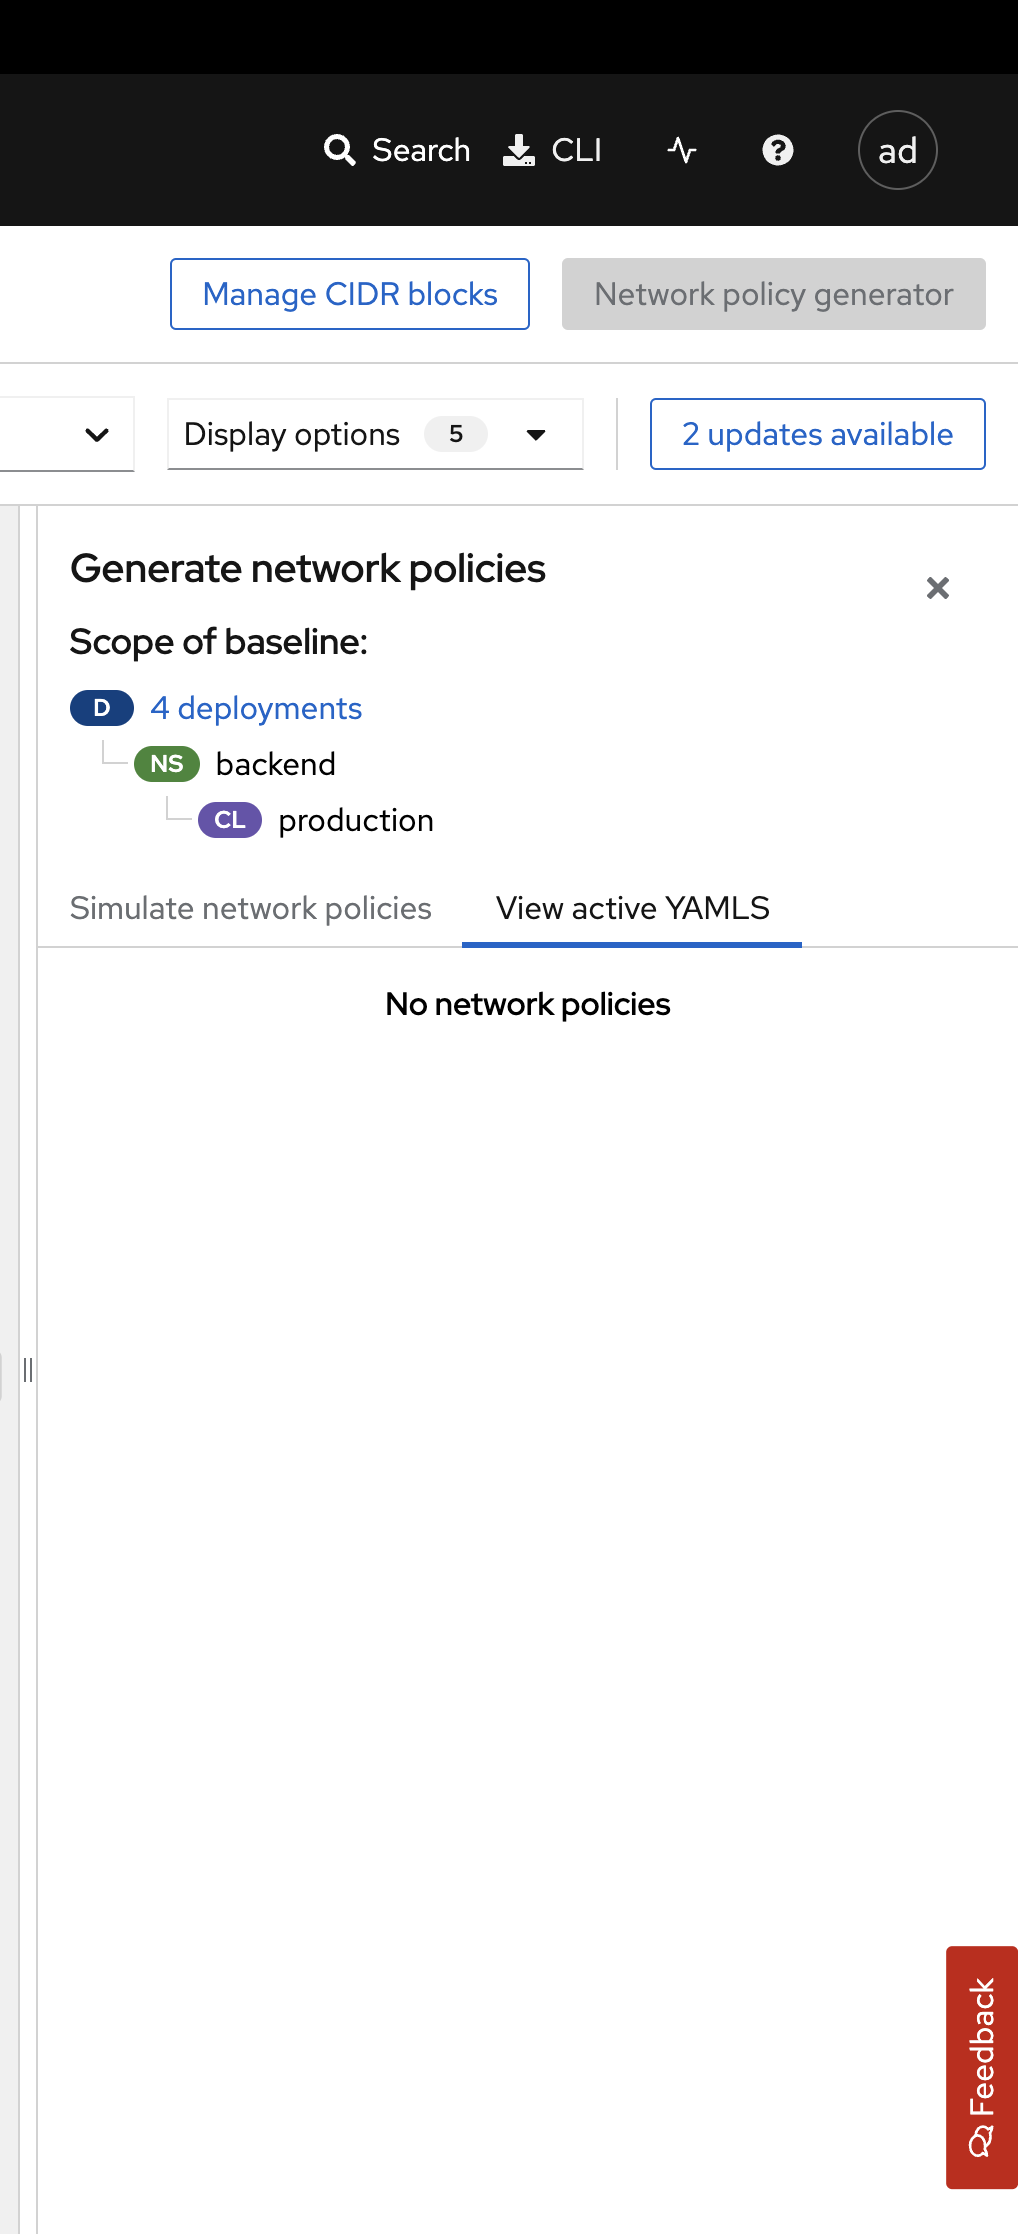Click the CLI download icon

pos(518,150)
